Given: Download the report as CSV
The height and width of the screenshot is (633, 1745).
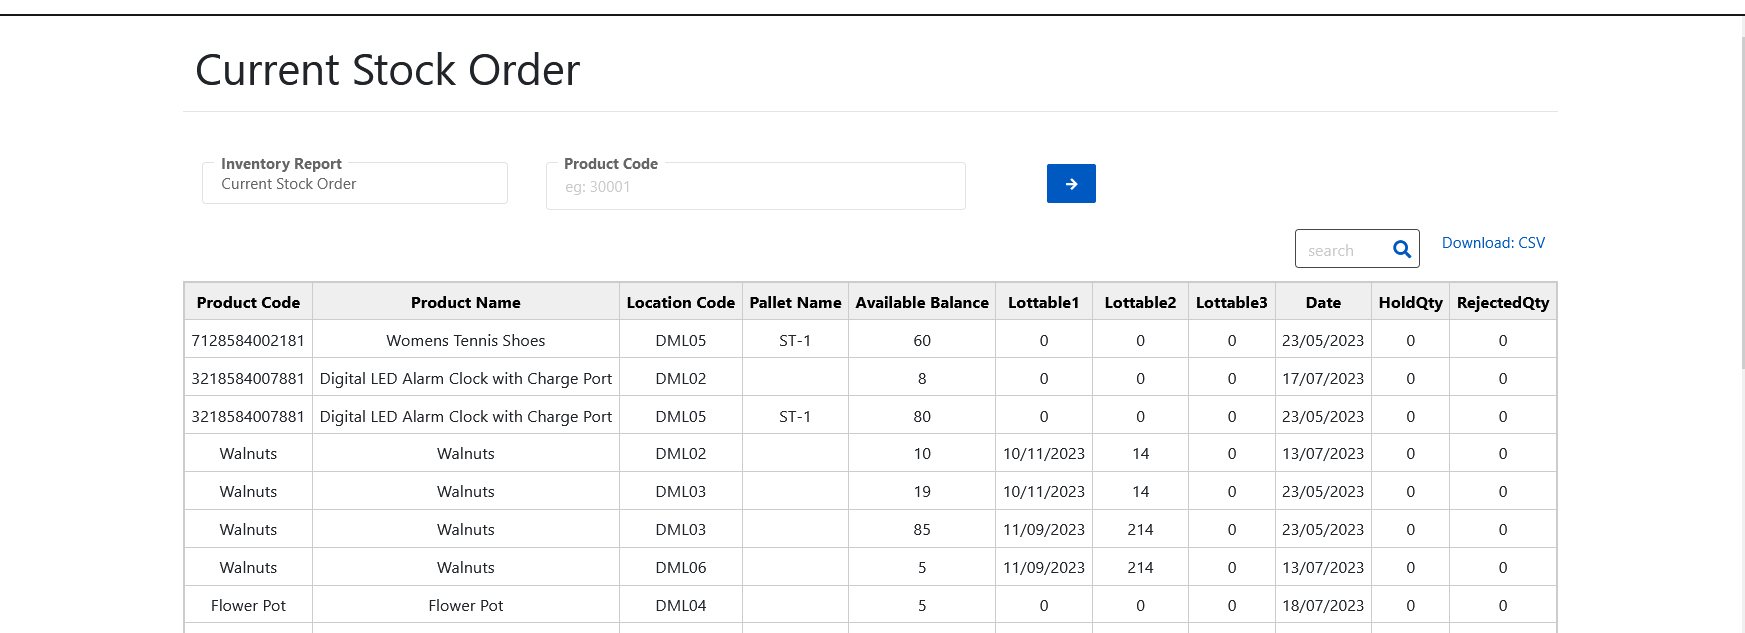Looking at the screenshot, I should (1492, 243).
